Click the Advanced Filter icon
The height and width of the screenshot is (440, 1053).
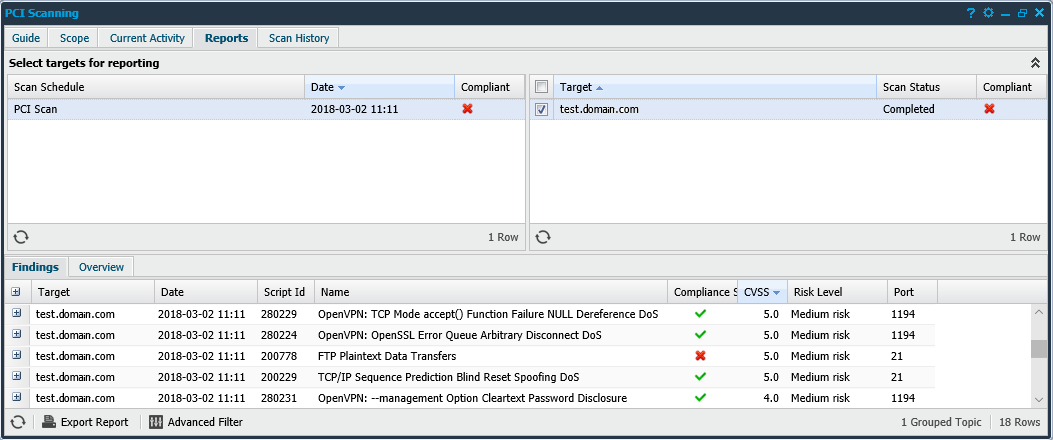tap(155, 422)
